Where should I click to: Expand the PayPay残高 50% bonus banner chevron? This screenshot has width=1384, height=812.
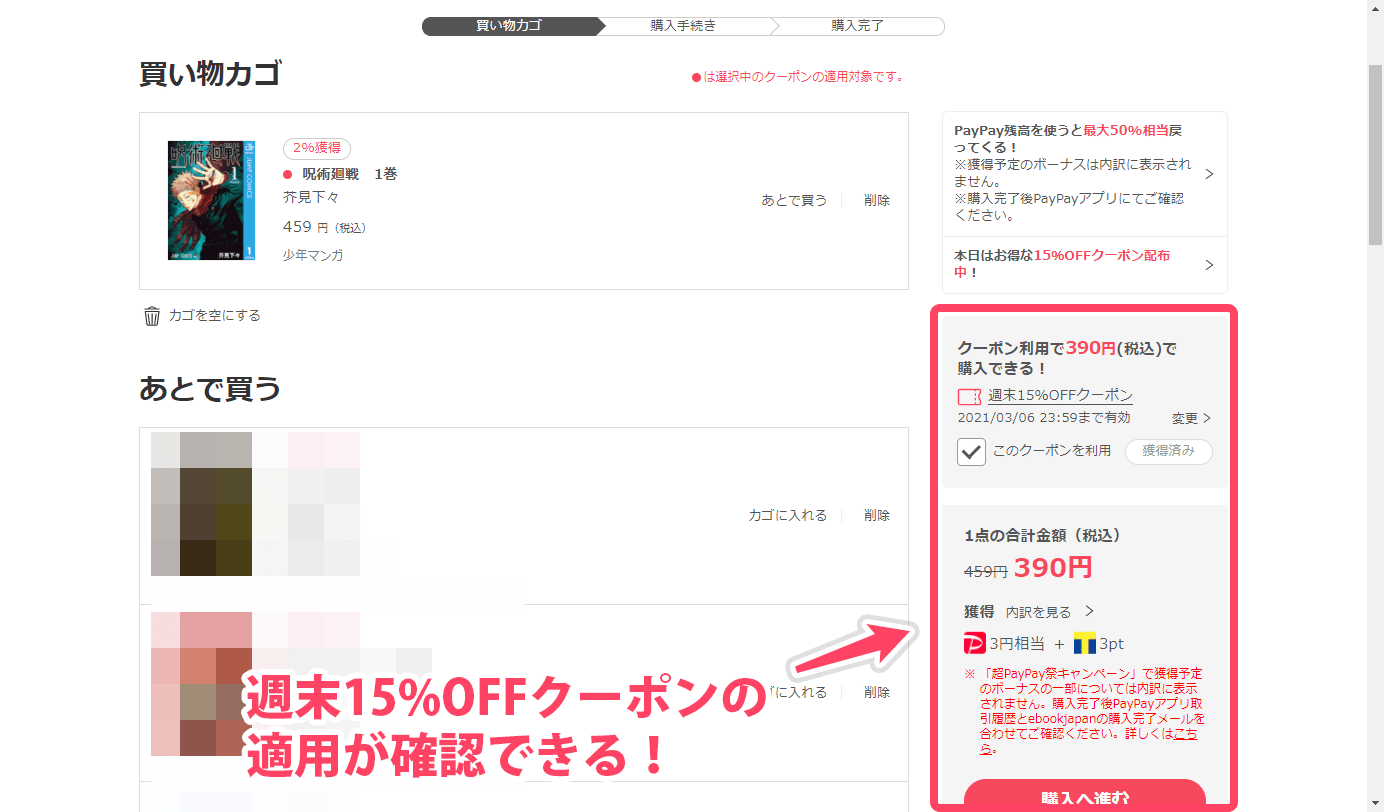click(x=1209, y=174)
